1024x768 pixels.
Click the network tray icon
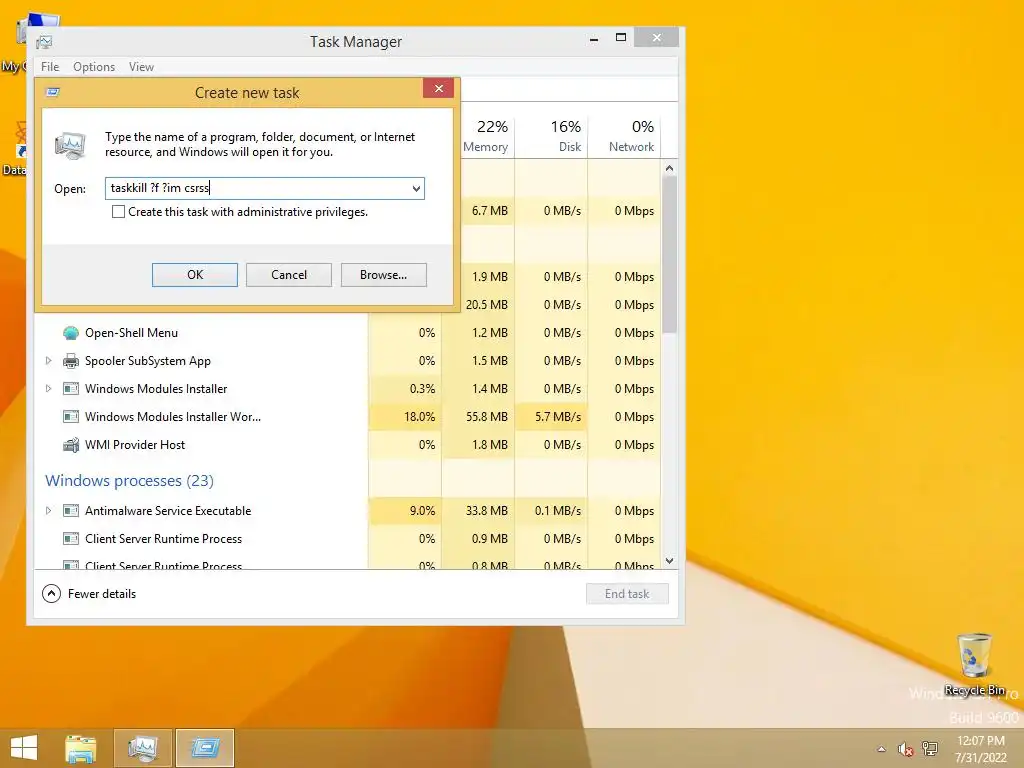[x=930, y=749]
